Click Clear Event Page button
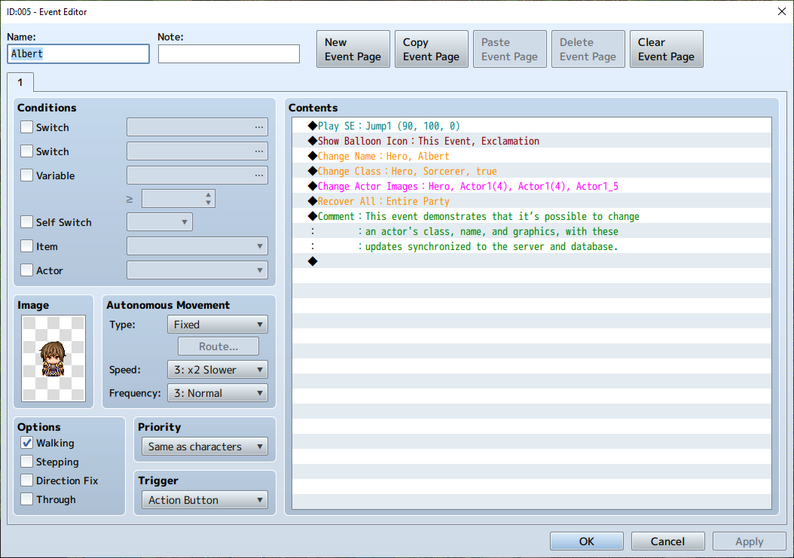 tap(666, 49)
